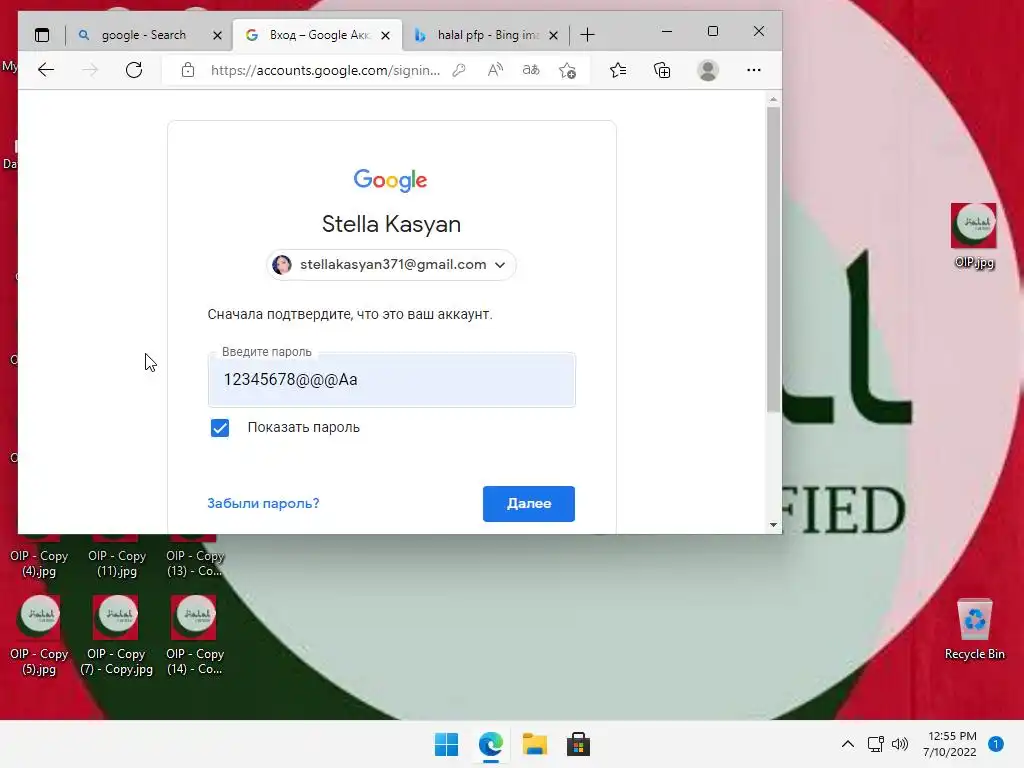Select the OIP - Copy (14) desktop file
The image size is (1024, 768).
pos(194,635)
